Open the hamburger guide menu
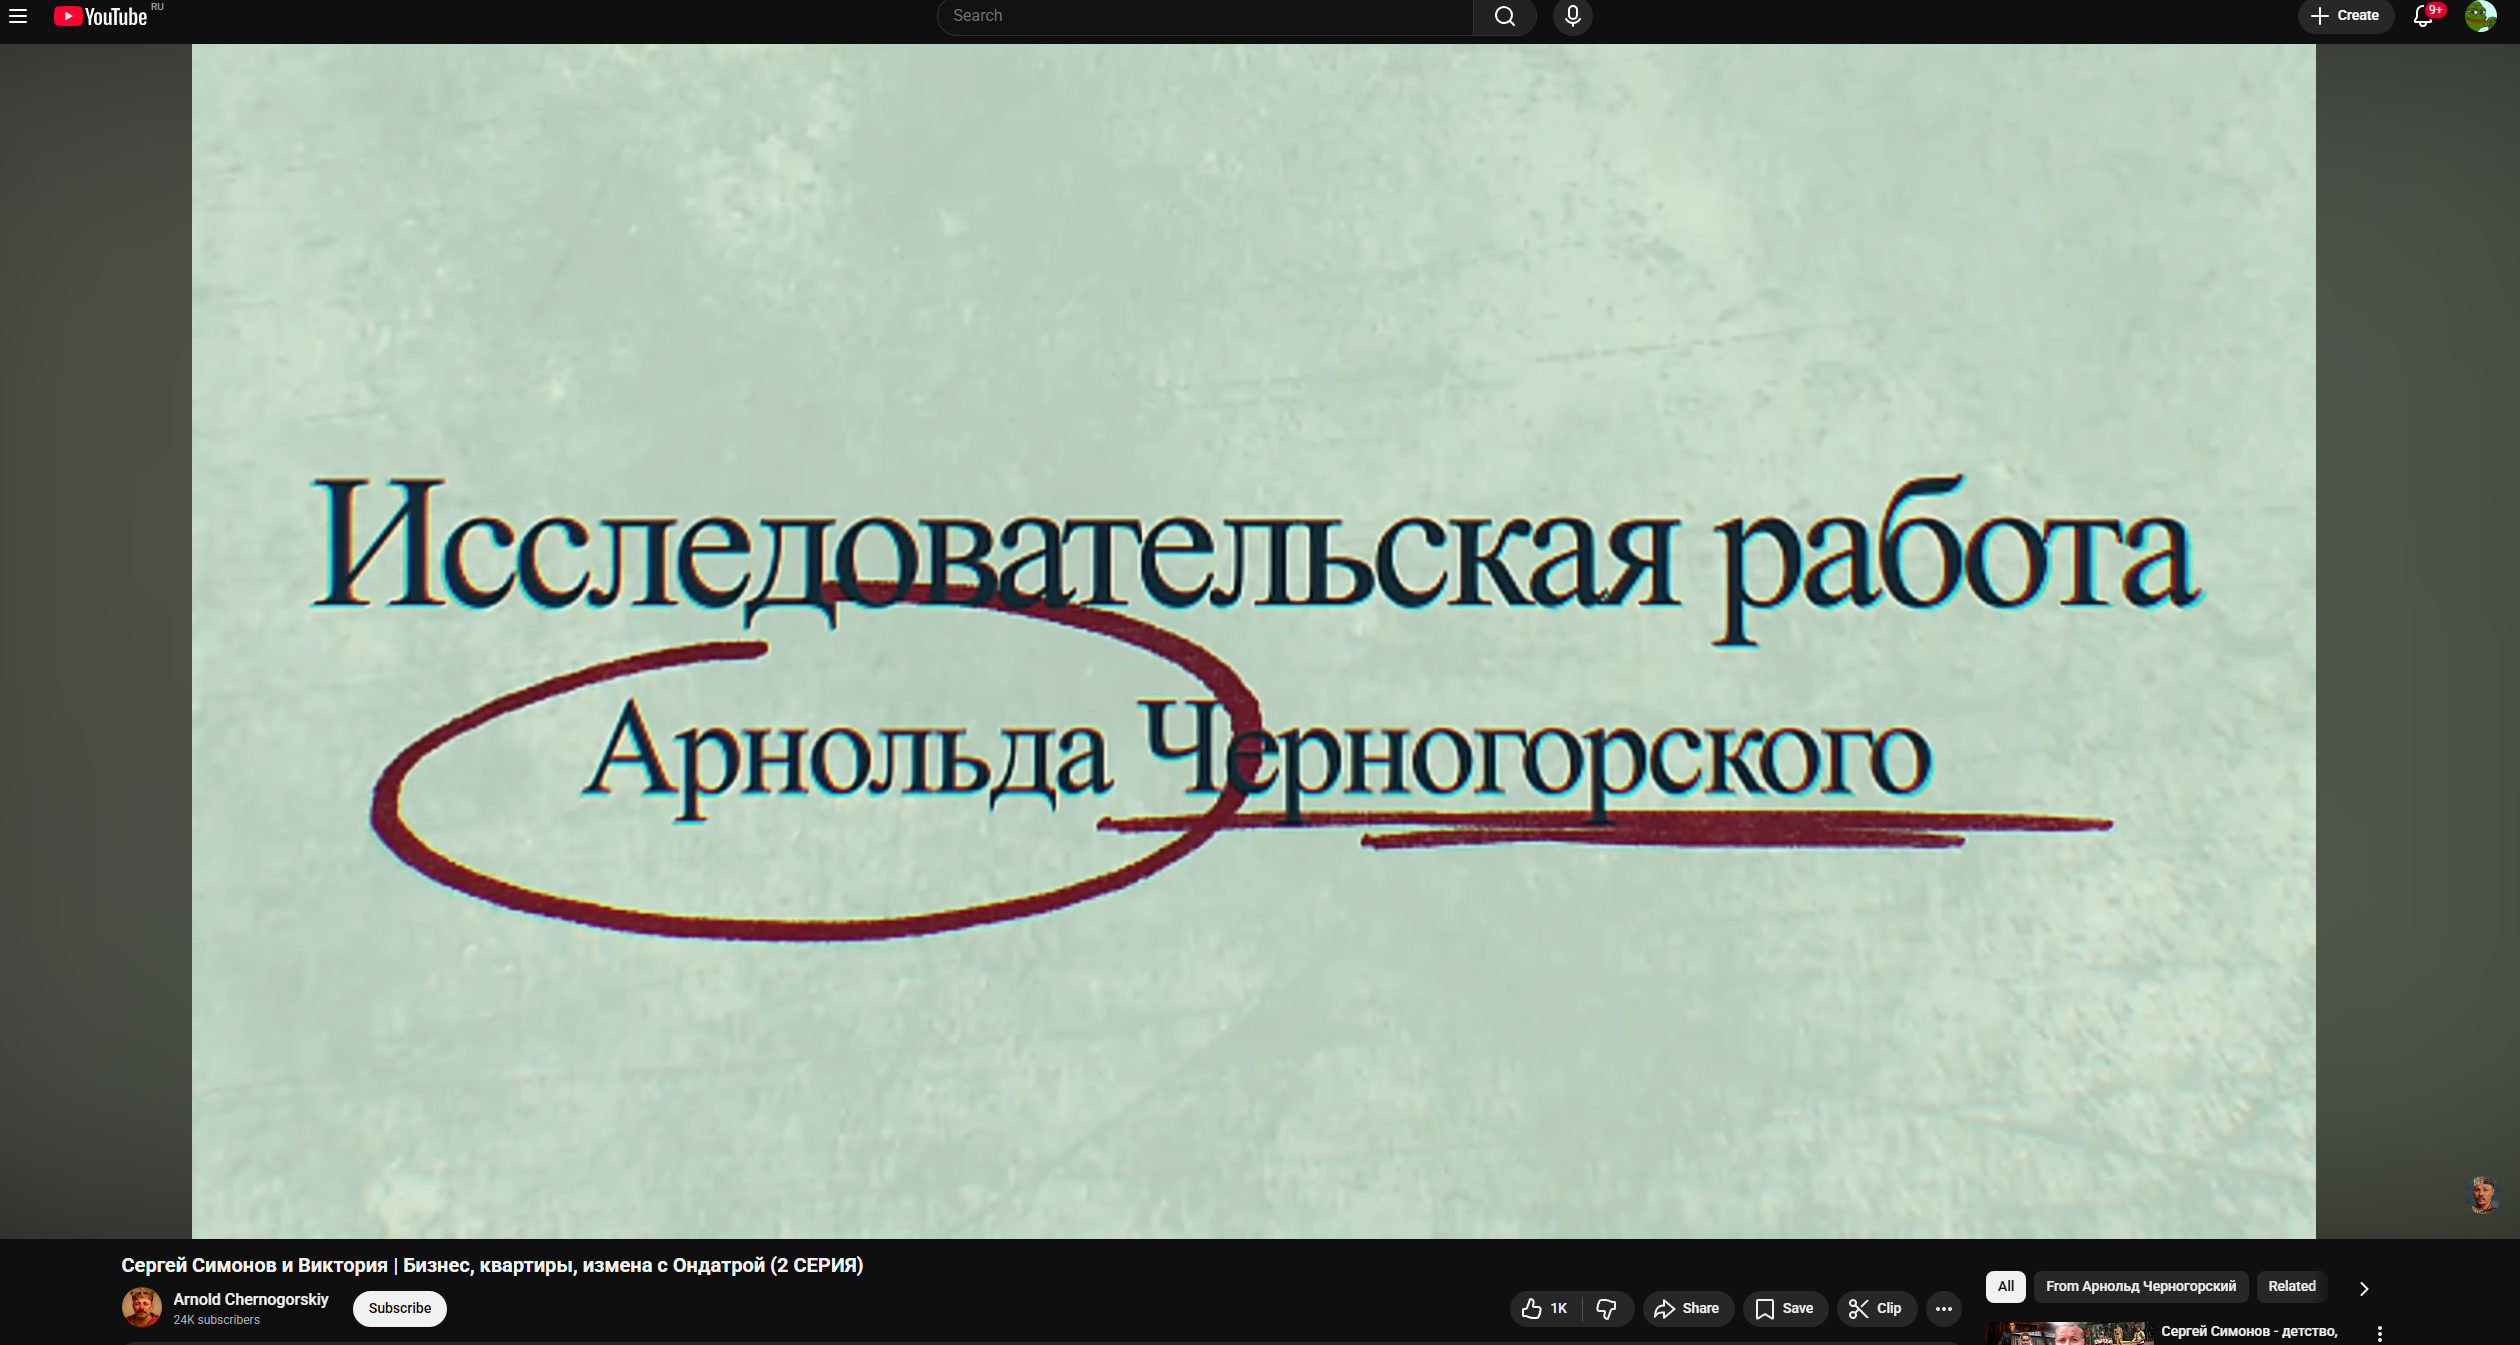Viewport: 2520px width, 1345px height. coord(18,16)
